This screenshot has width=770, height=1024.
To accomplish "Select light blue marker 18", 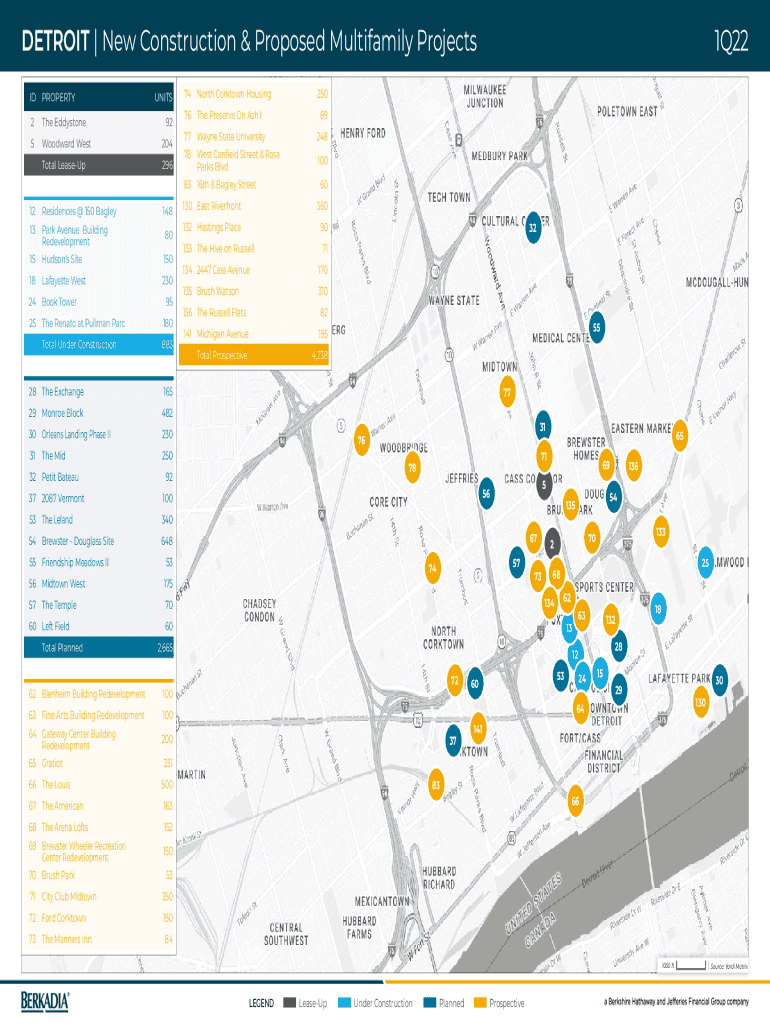I will coord(657,609).
